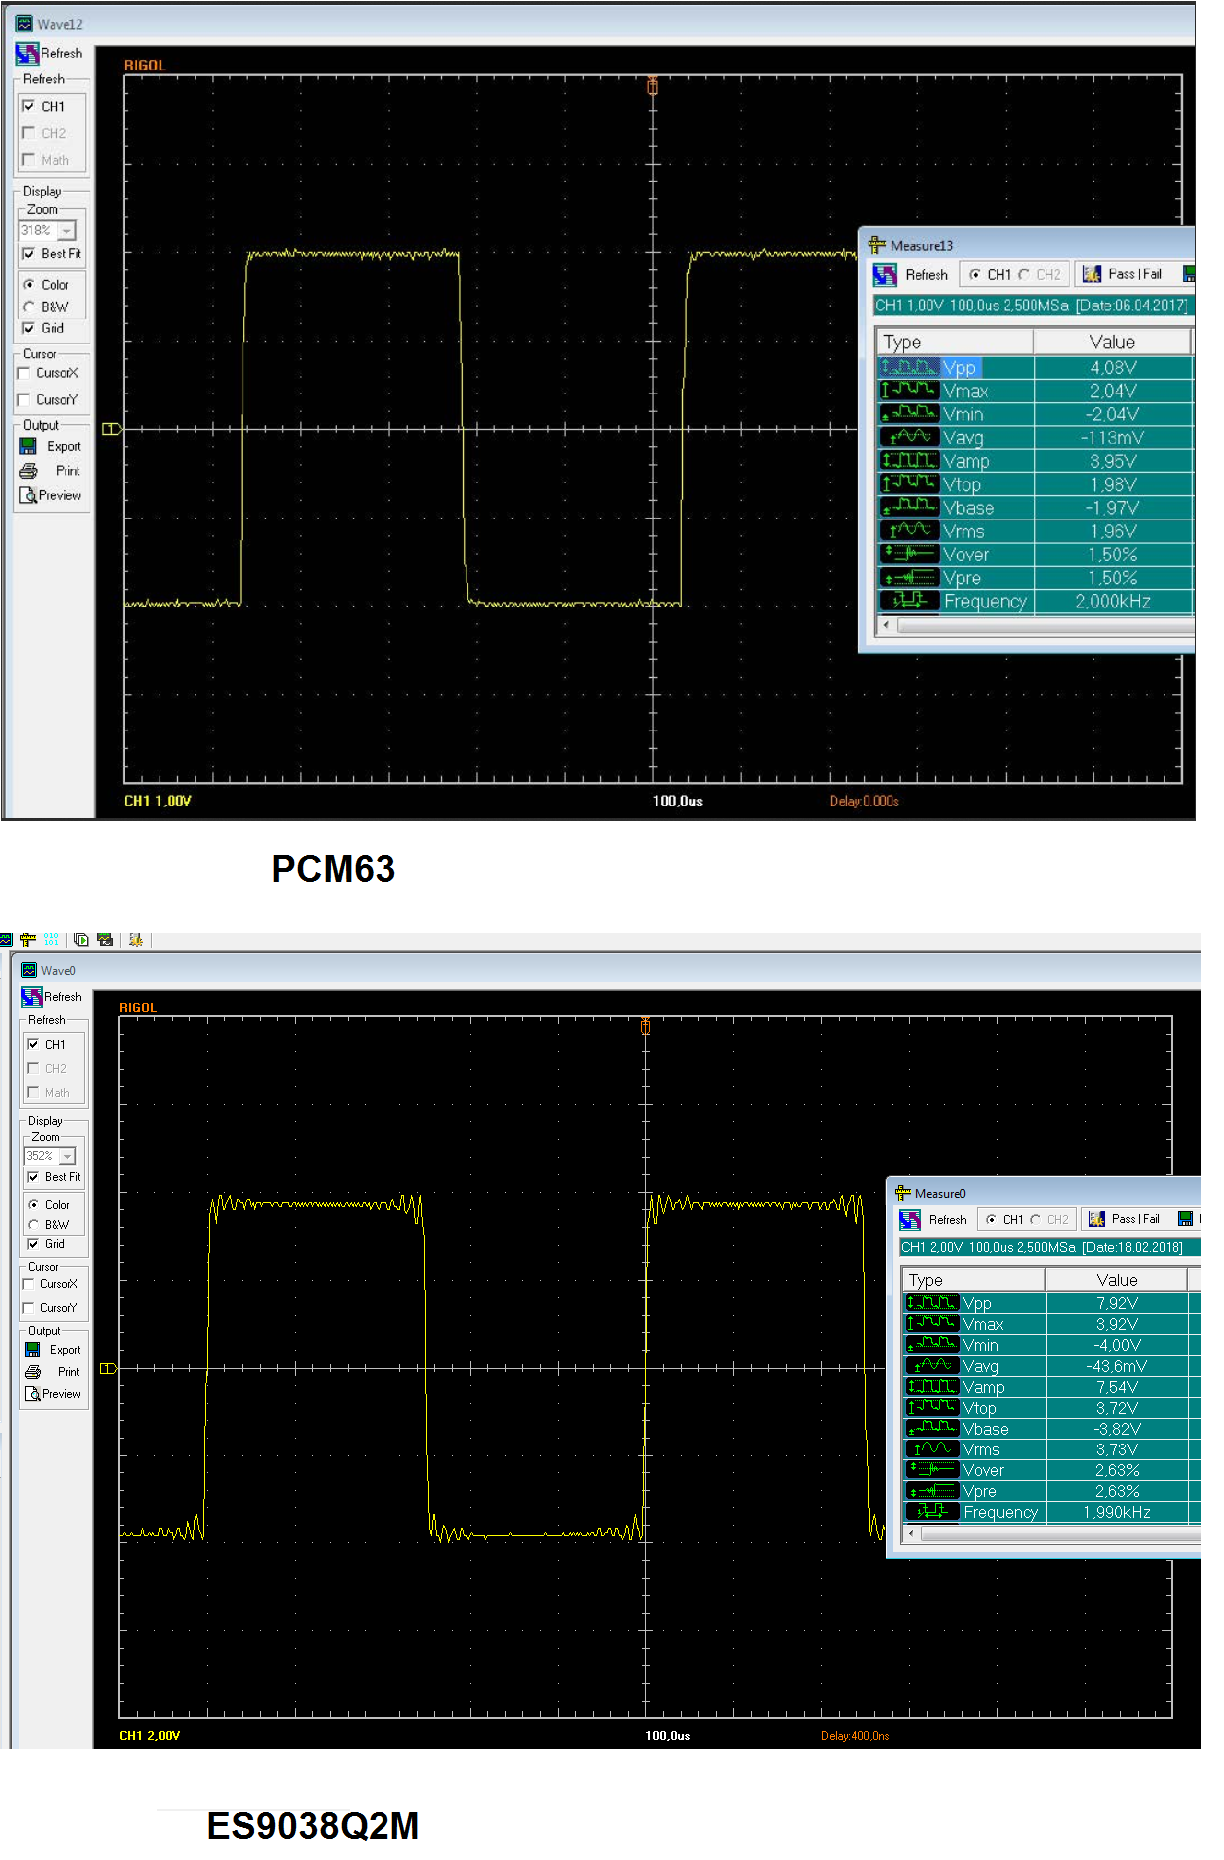Click the Refresh label in Wave0 window
1224x1860 pixels.
pyautogui.click(x=63, y=997)
